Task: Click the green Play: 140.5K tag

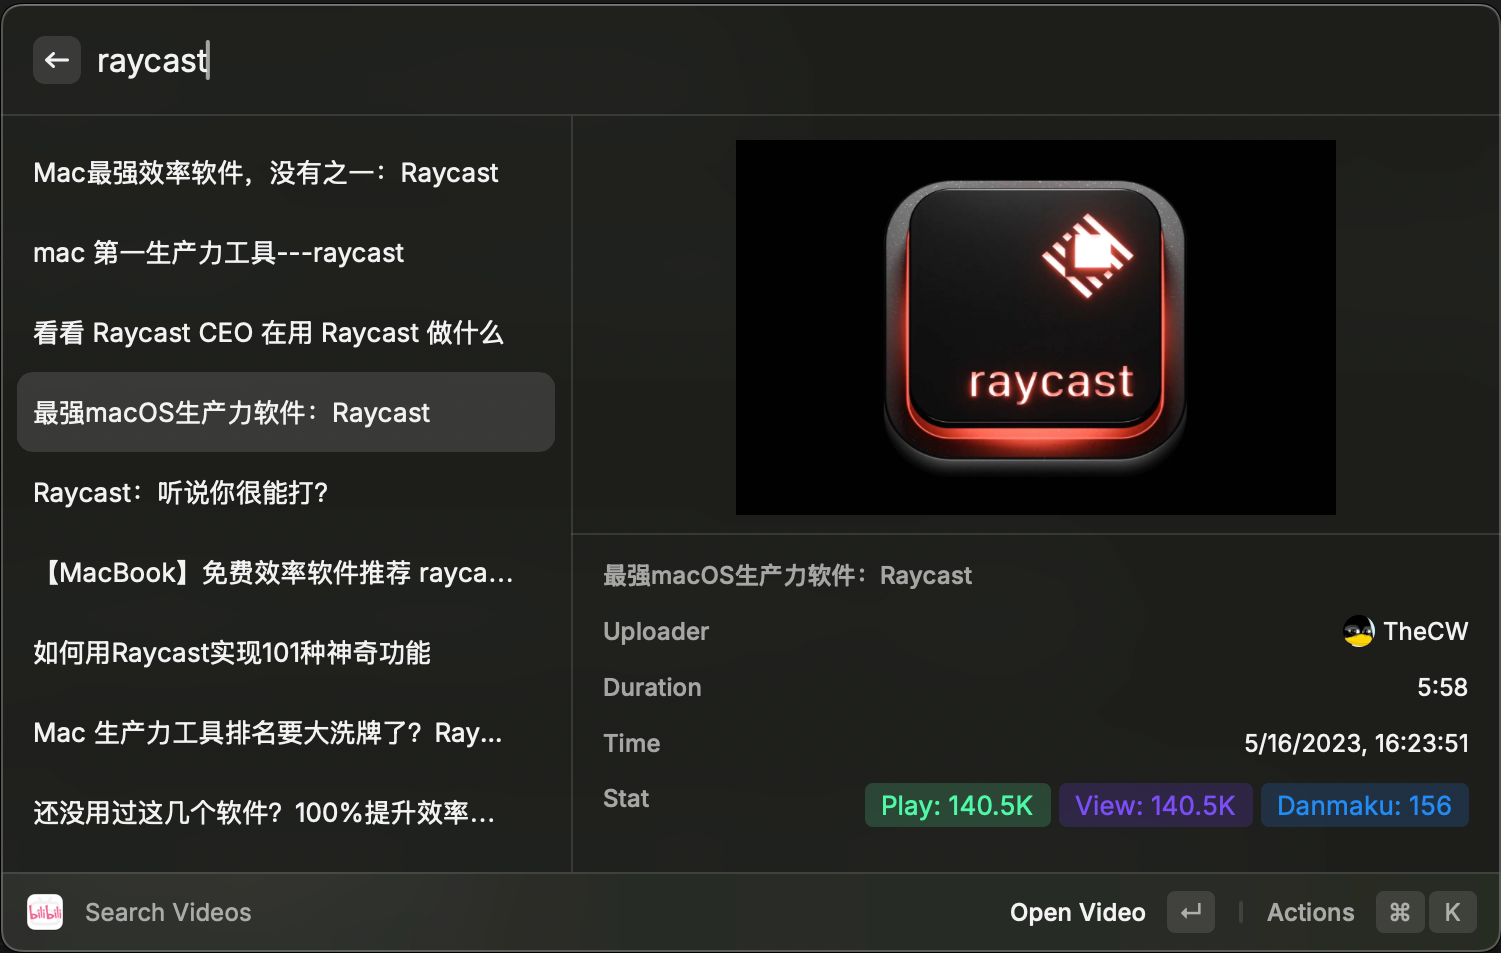Action: pos(957,806)
